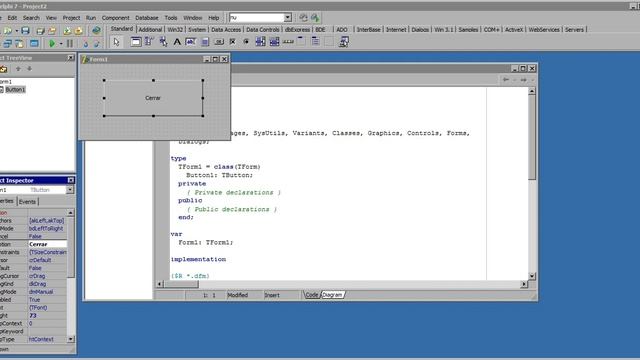The width and height of the screenshot is (640, 360).
Task: Pick the PopupMenu component icon
Action: point(163,42)
